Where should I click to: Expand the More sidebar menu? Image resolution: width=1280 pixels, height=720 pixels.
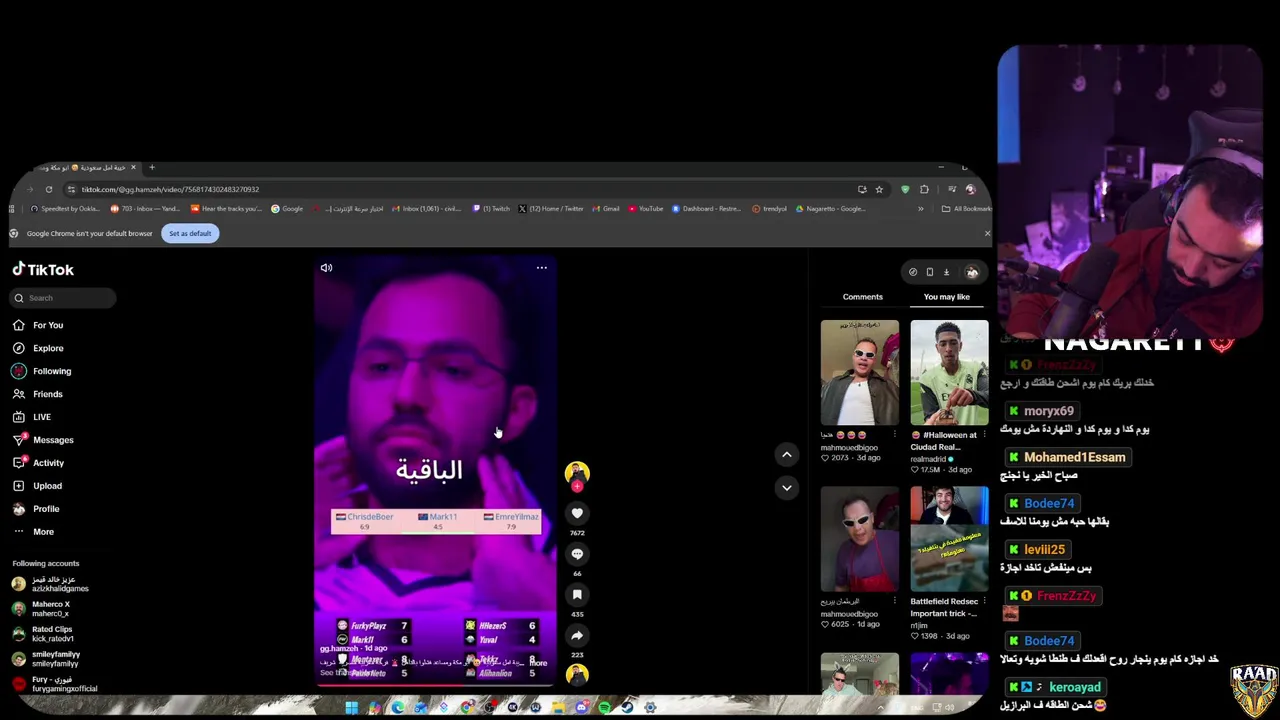click(x=34, y=532)
